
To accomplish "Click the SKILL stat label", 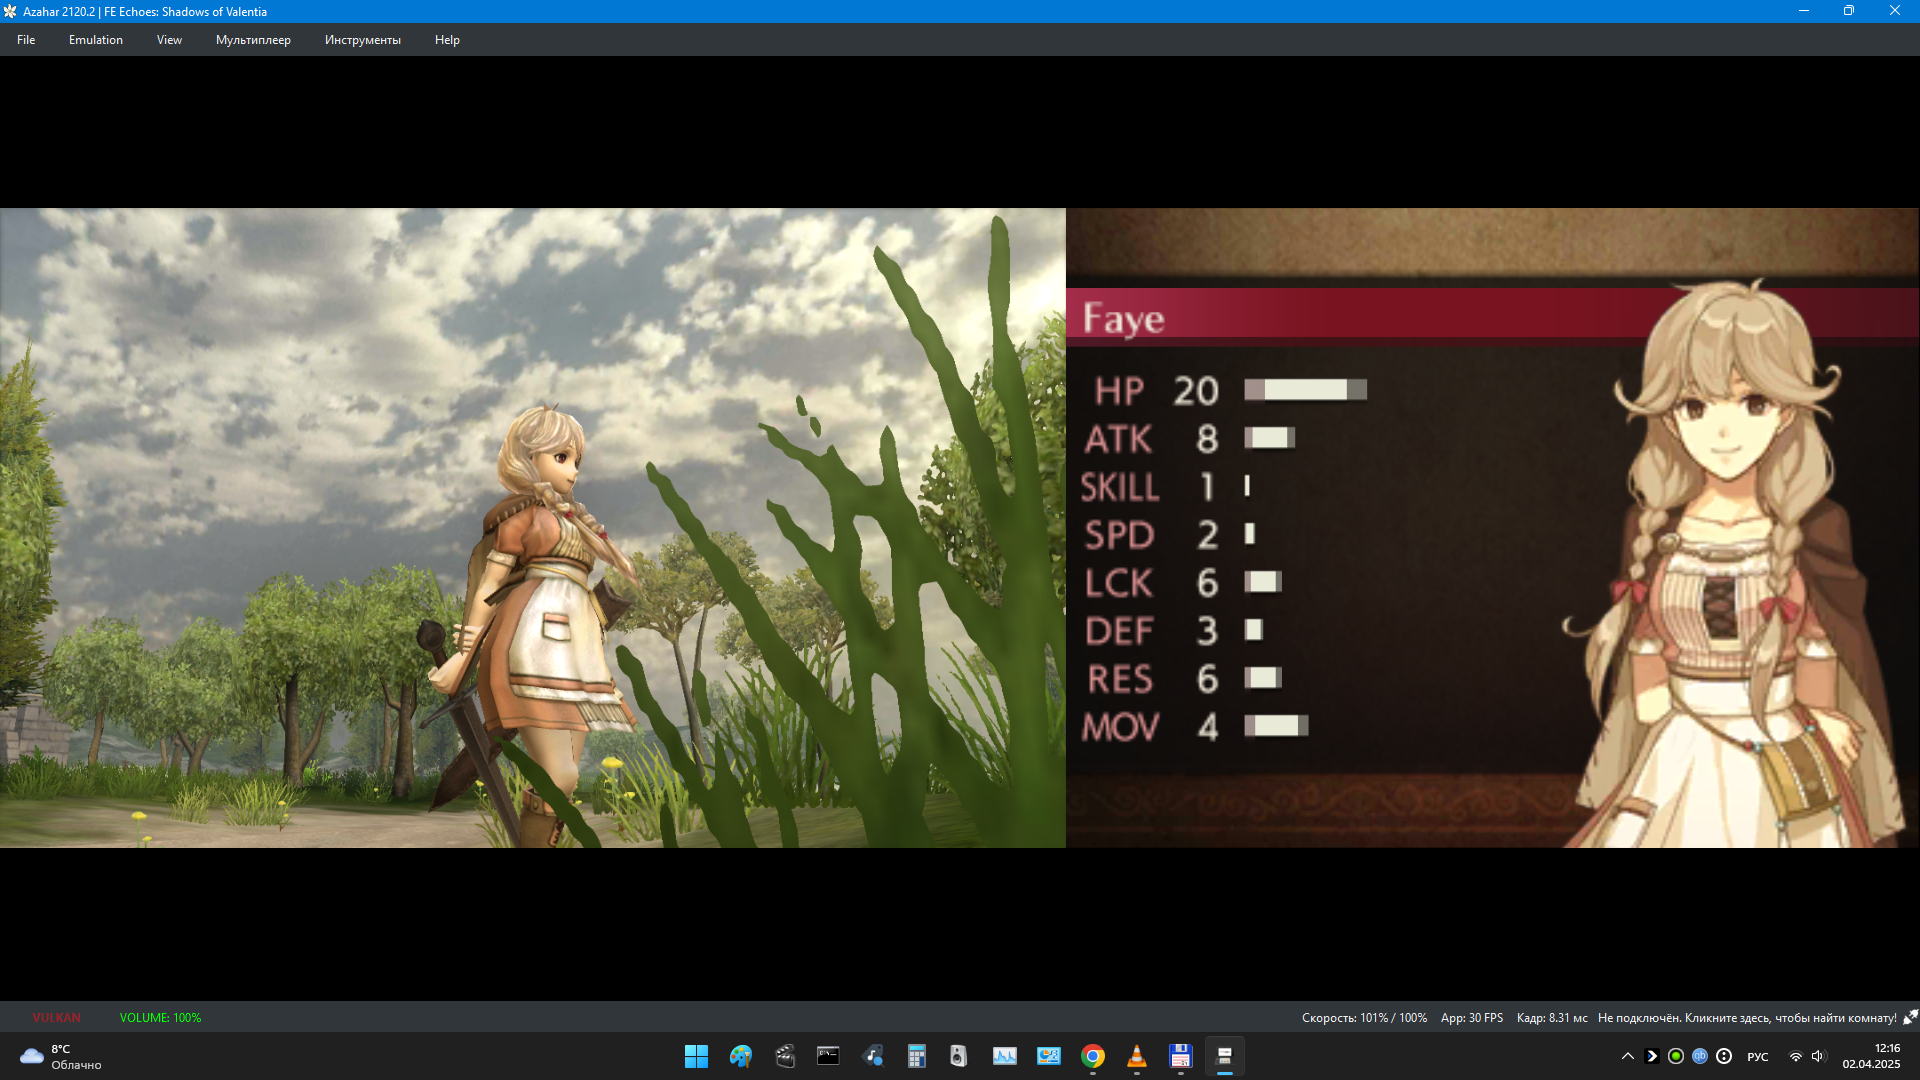I will pyautogui.click(x=1120, y=487).
